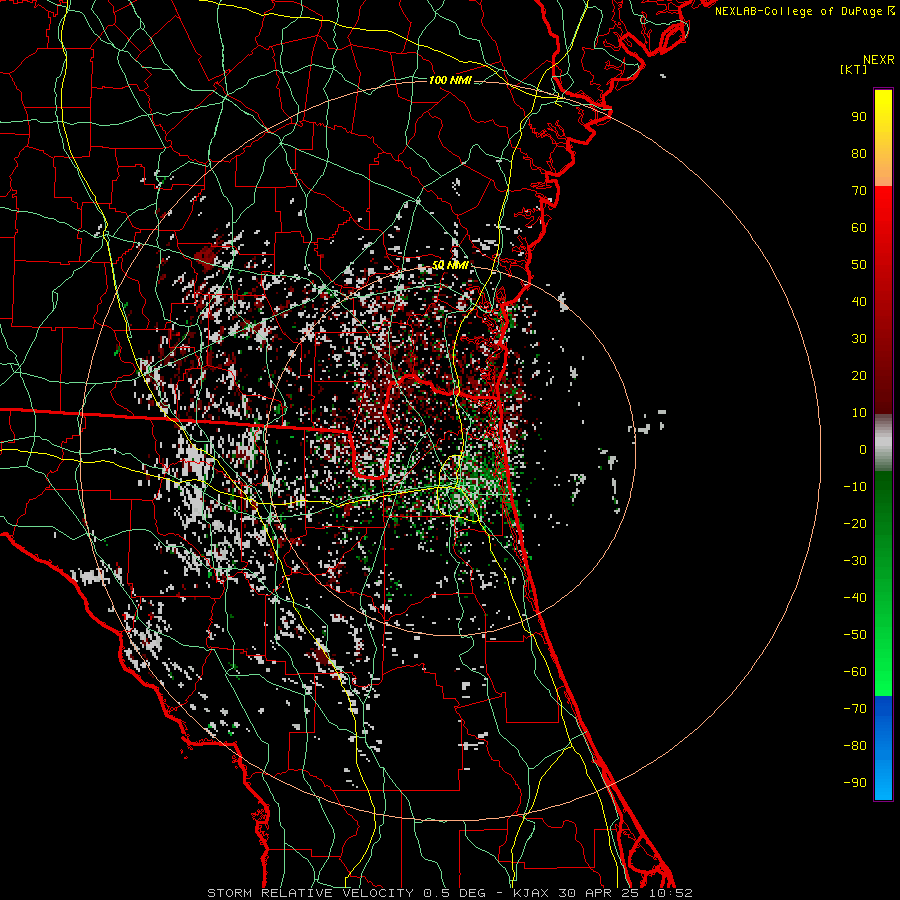Click the positive 50 value on velocity scale
The image size is (900, 900).
pos(859,265)
